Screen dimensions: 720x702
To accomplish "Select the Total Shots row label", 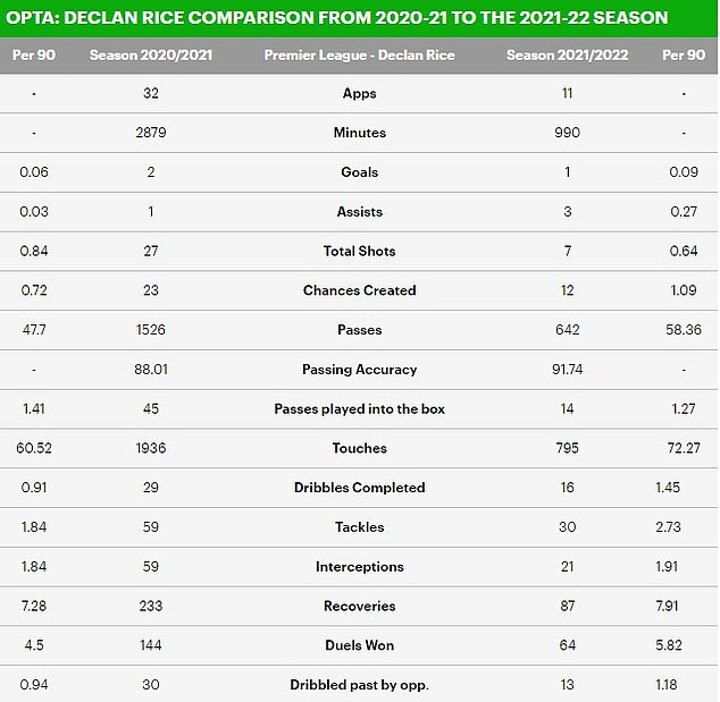I will click(x=359, y=251).
